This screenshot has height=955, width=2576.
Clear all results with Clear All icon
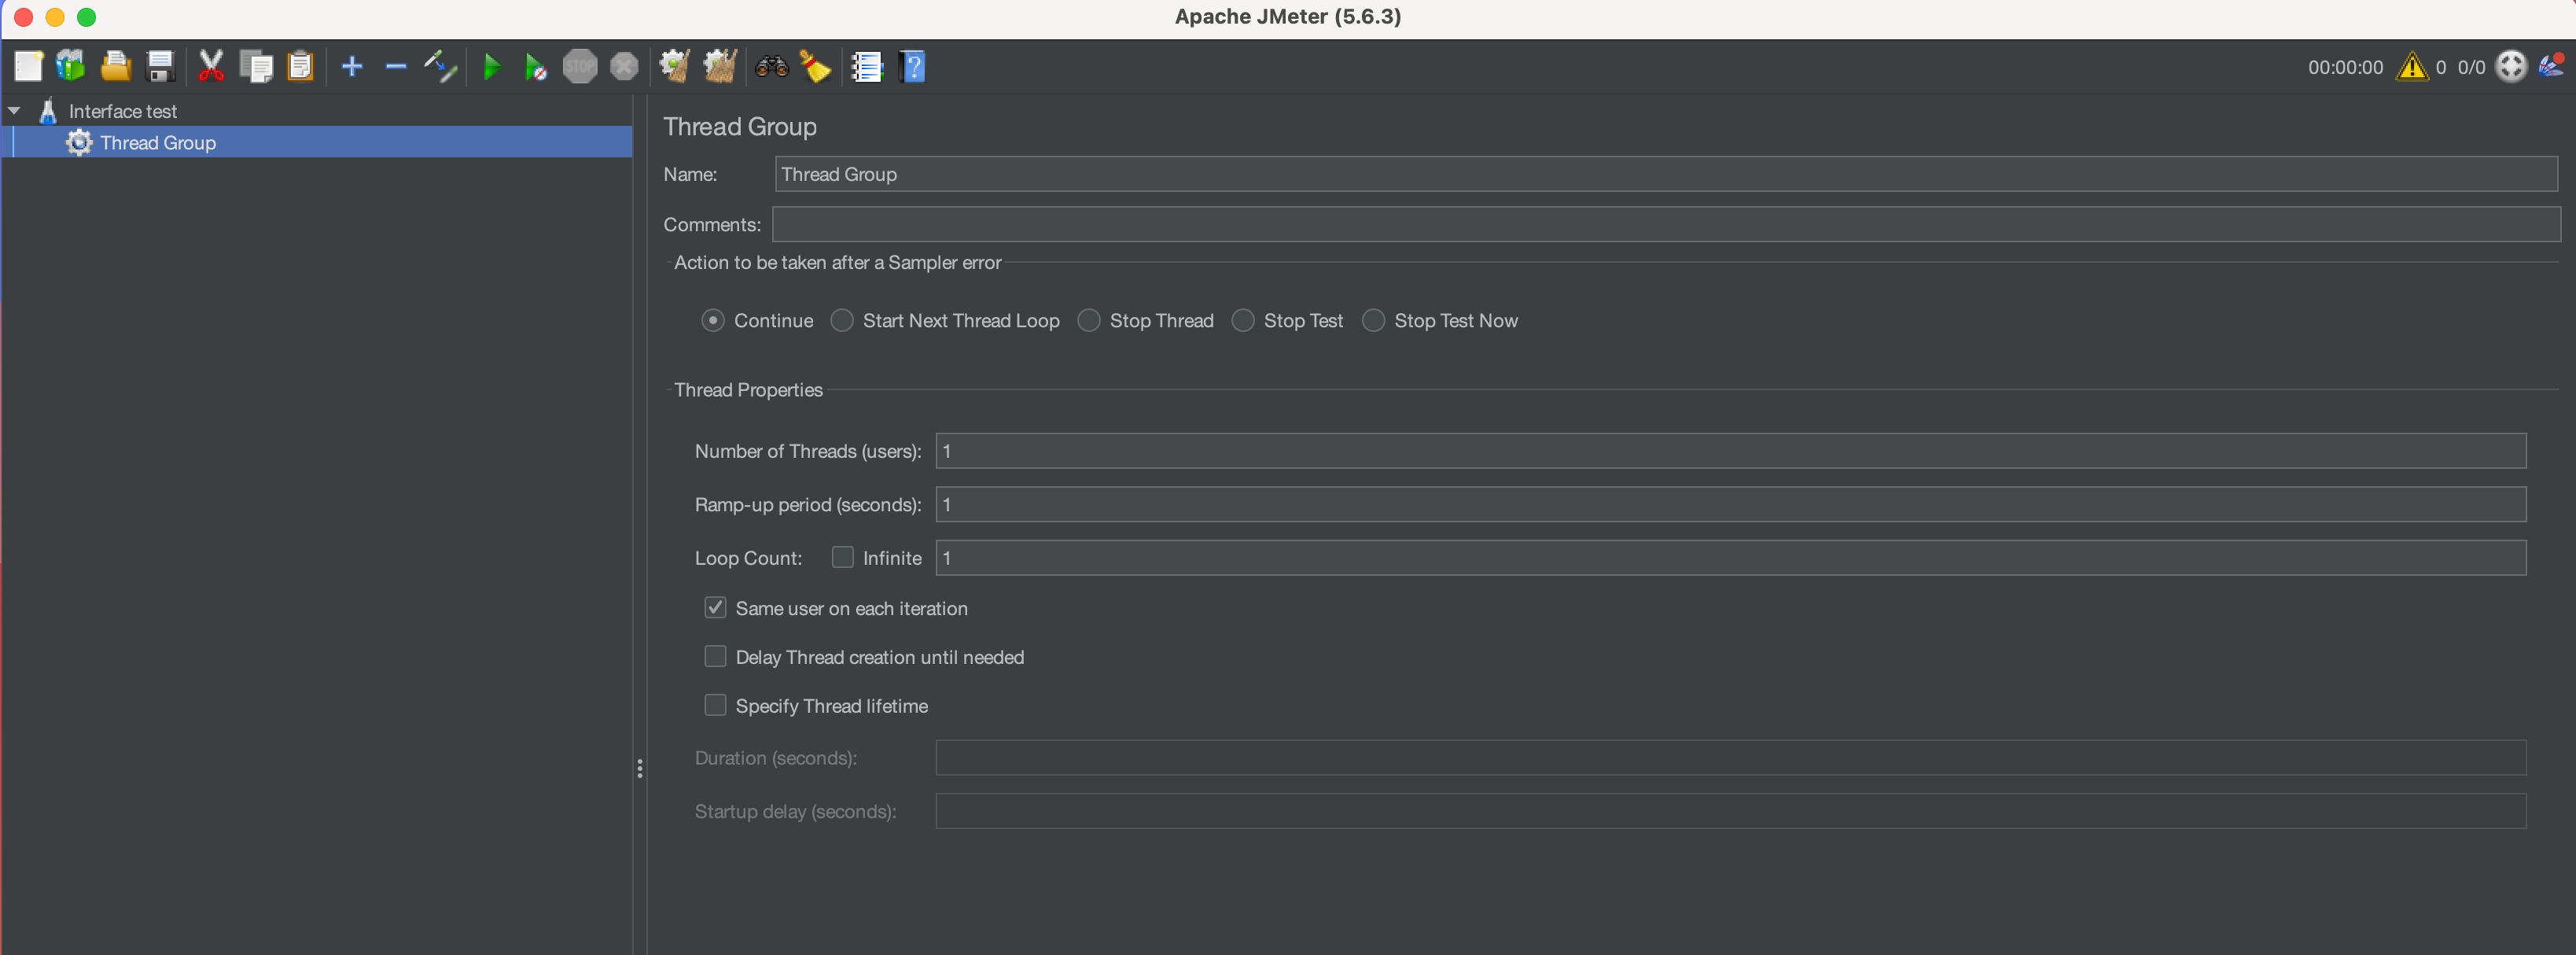click(x=720, y=67)
